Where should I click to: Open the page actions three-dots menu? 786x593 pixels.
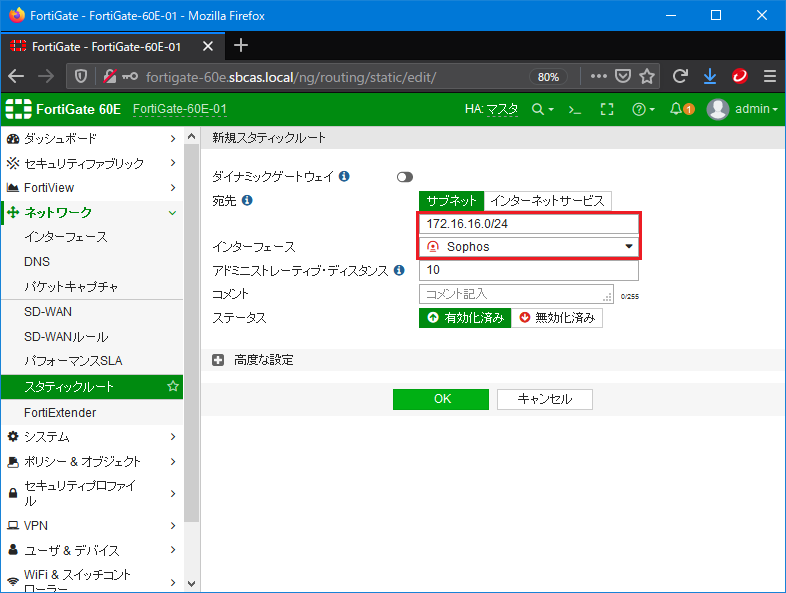click(x=599, y=76)
